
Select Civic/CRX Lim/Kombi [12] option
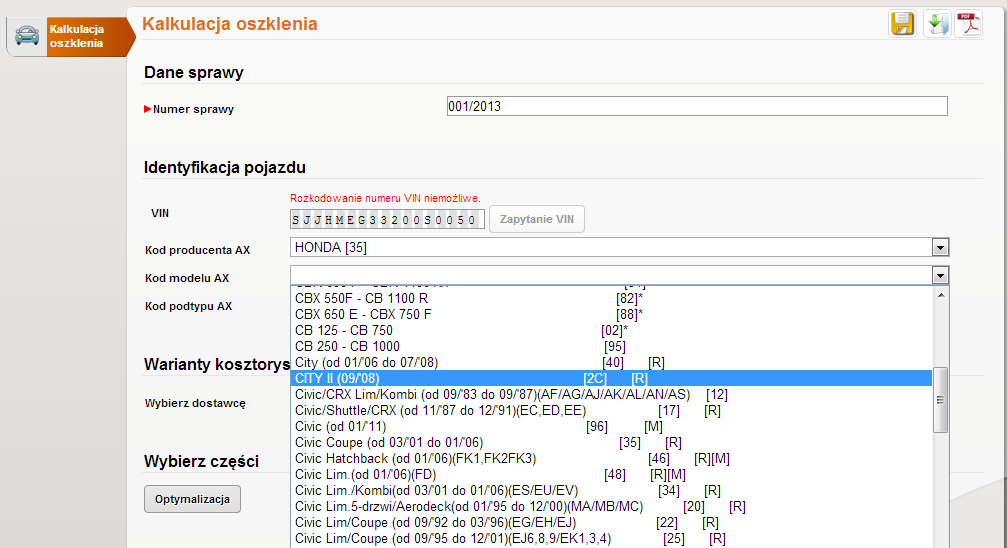tap(611, 394)
